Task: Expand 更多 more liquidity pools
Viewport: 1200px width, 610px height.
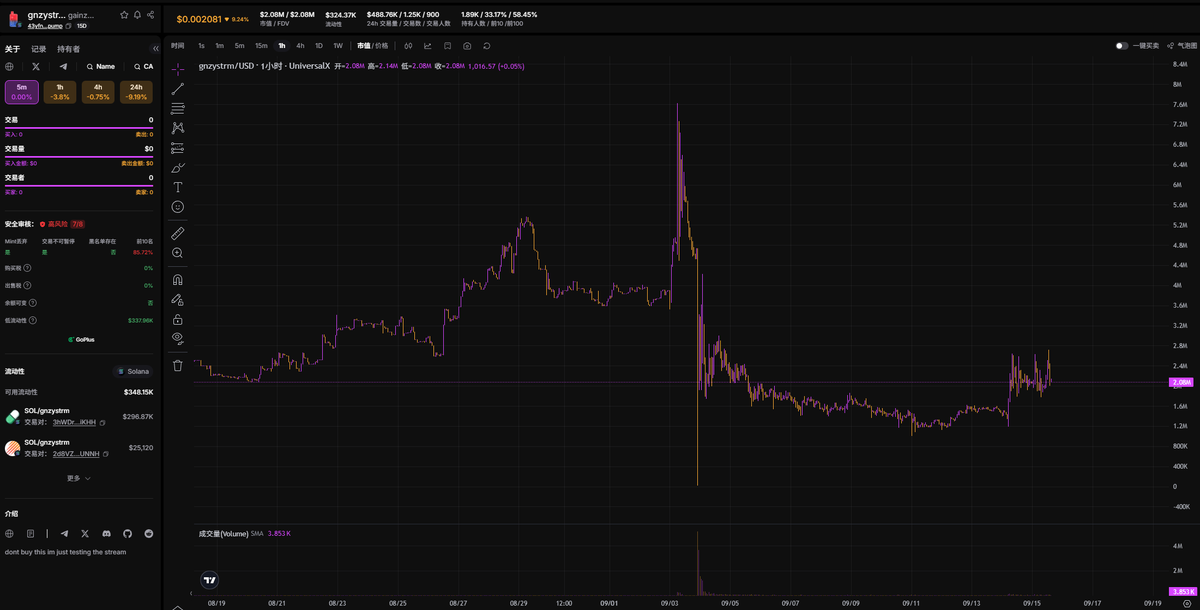Action: pos(79,478)
